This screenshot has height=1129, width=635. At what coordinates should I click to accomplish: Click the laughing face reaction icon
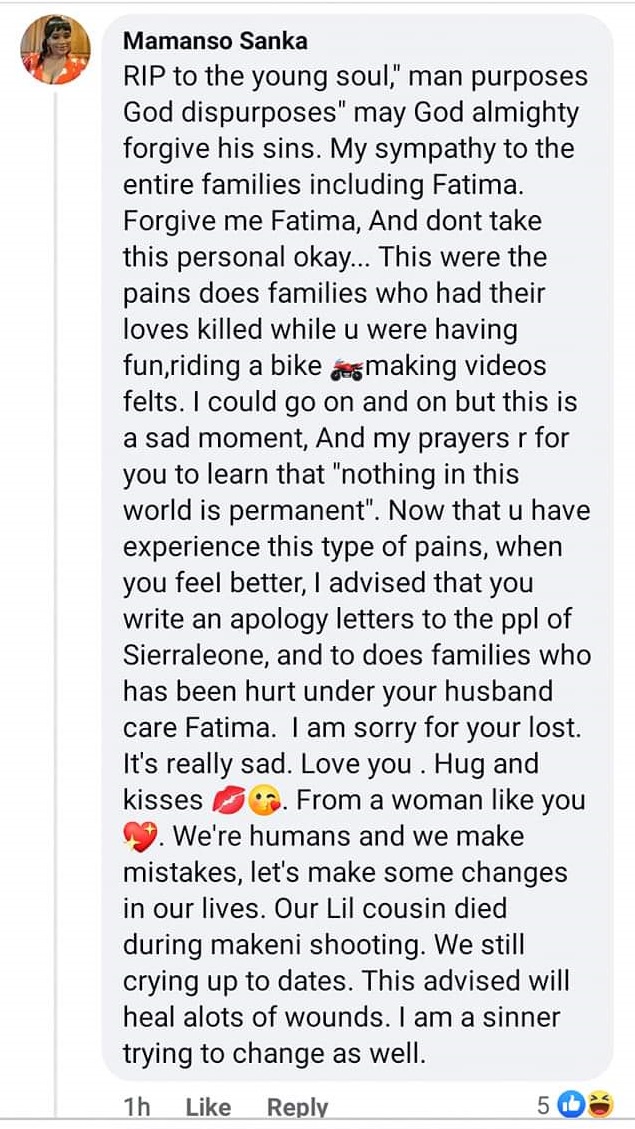click(x=600, y=1104)
